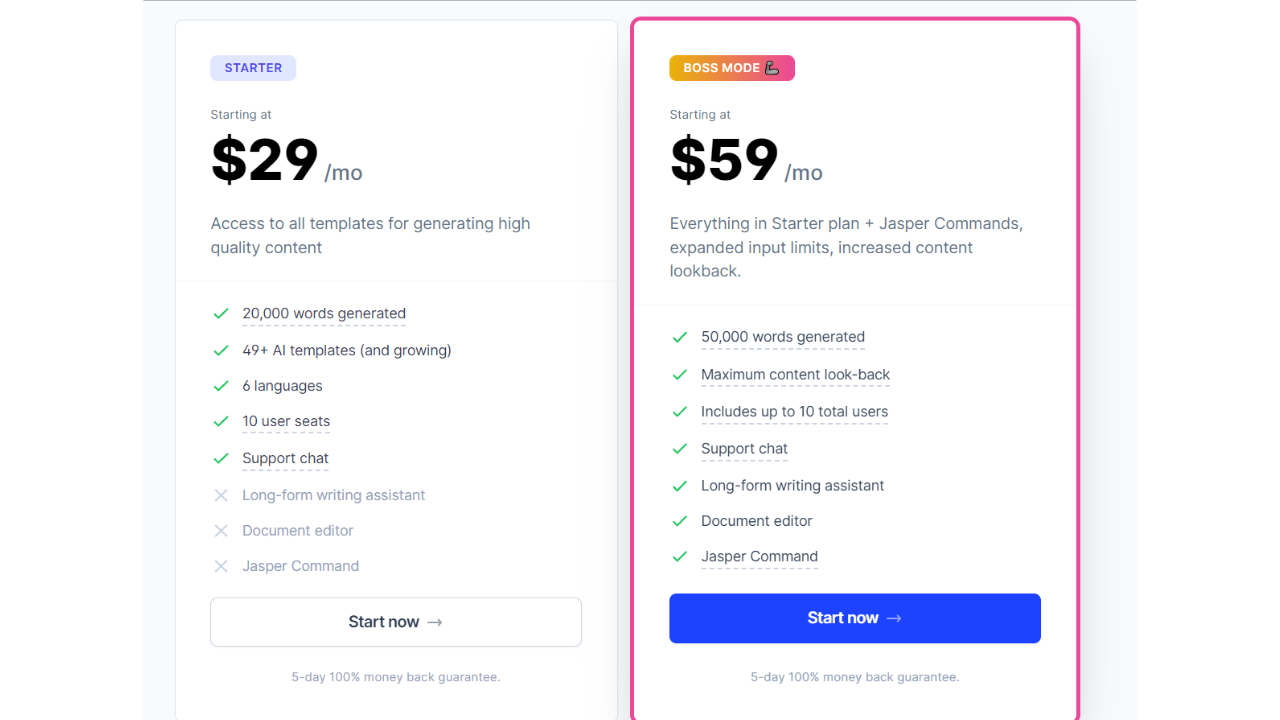Image resolution: width=1280 pixels, height=720 pixels.
Task: Click the BOSS MODE badge
Action: click(722, 68)
